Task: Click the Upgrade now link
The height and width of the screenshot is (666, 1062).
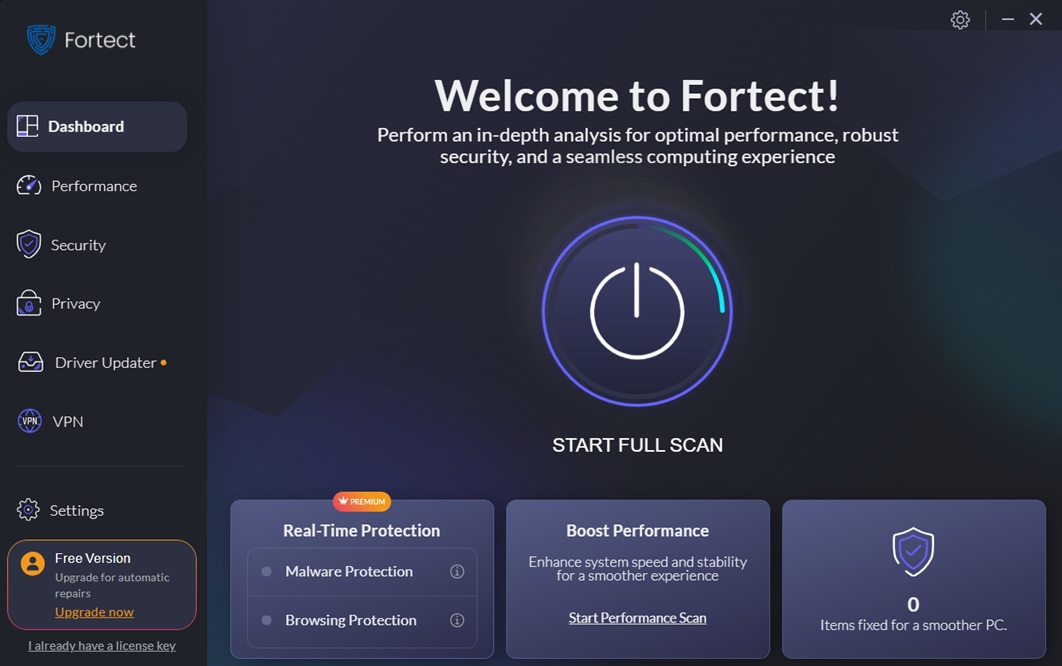Action: (x=94, y=612)
